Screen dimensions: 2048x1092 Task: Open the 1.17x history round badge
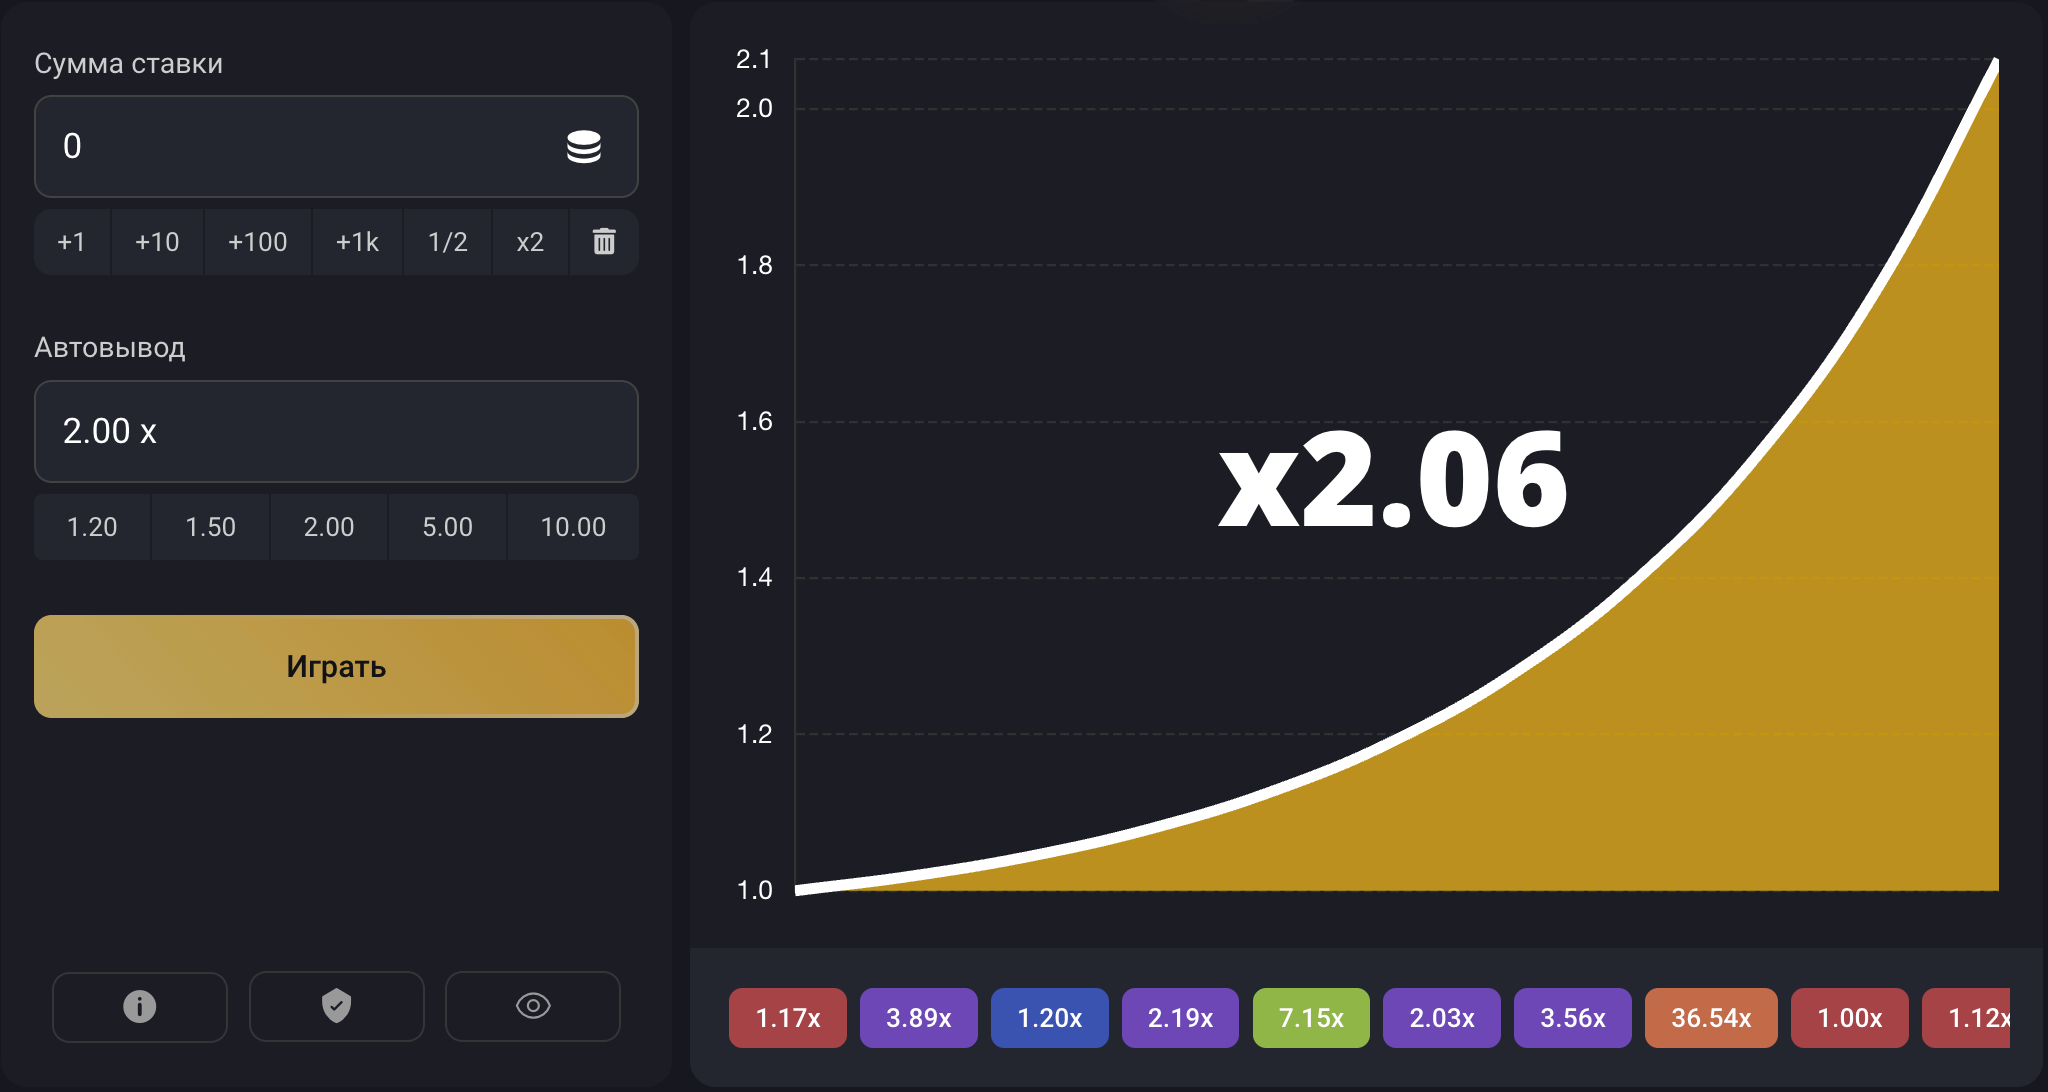tap(788, 1018)
